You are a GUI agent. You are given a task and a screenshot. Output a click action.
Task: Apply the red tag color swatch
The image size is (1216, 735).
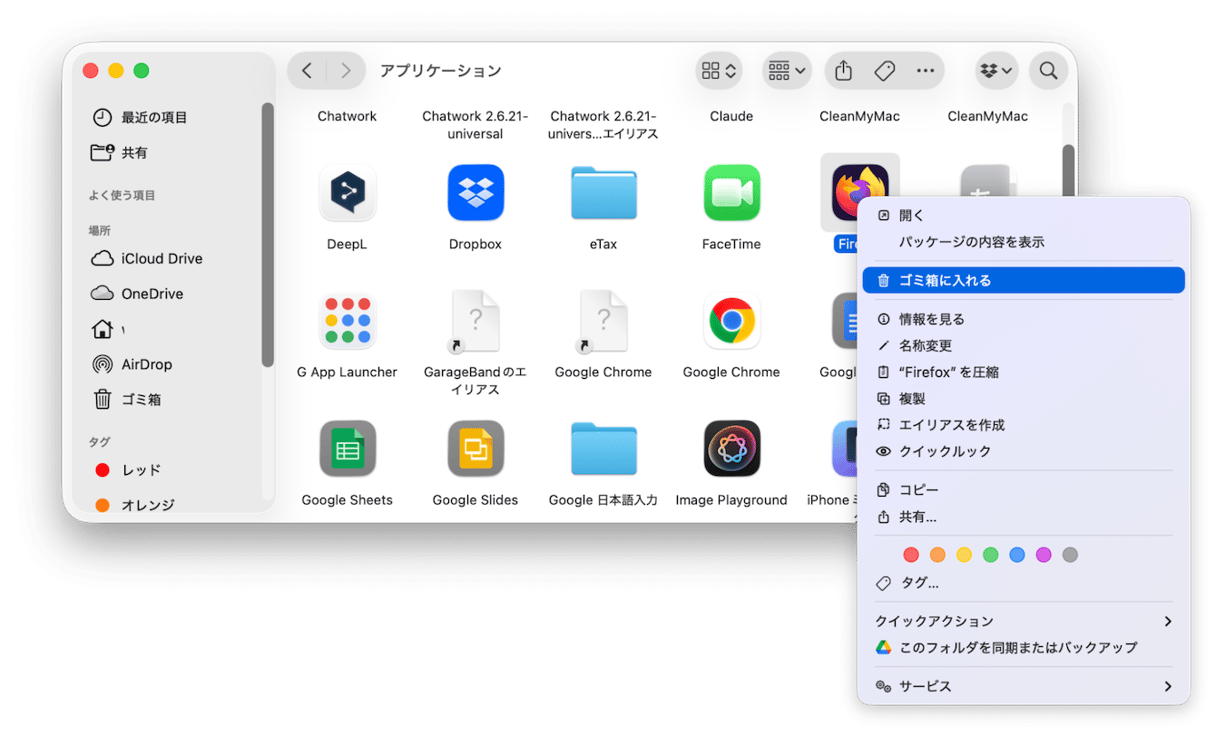[911, 554]
